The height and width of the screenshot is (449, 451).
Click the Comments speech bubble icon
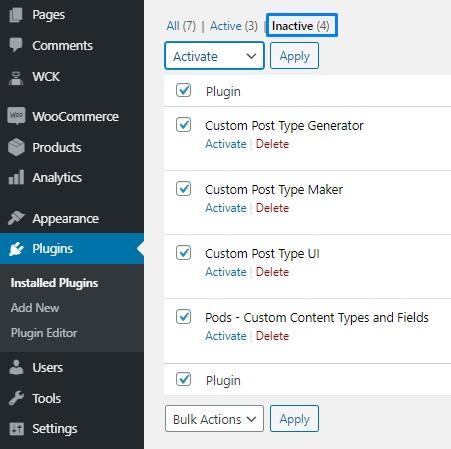coord(16,45)
